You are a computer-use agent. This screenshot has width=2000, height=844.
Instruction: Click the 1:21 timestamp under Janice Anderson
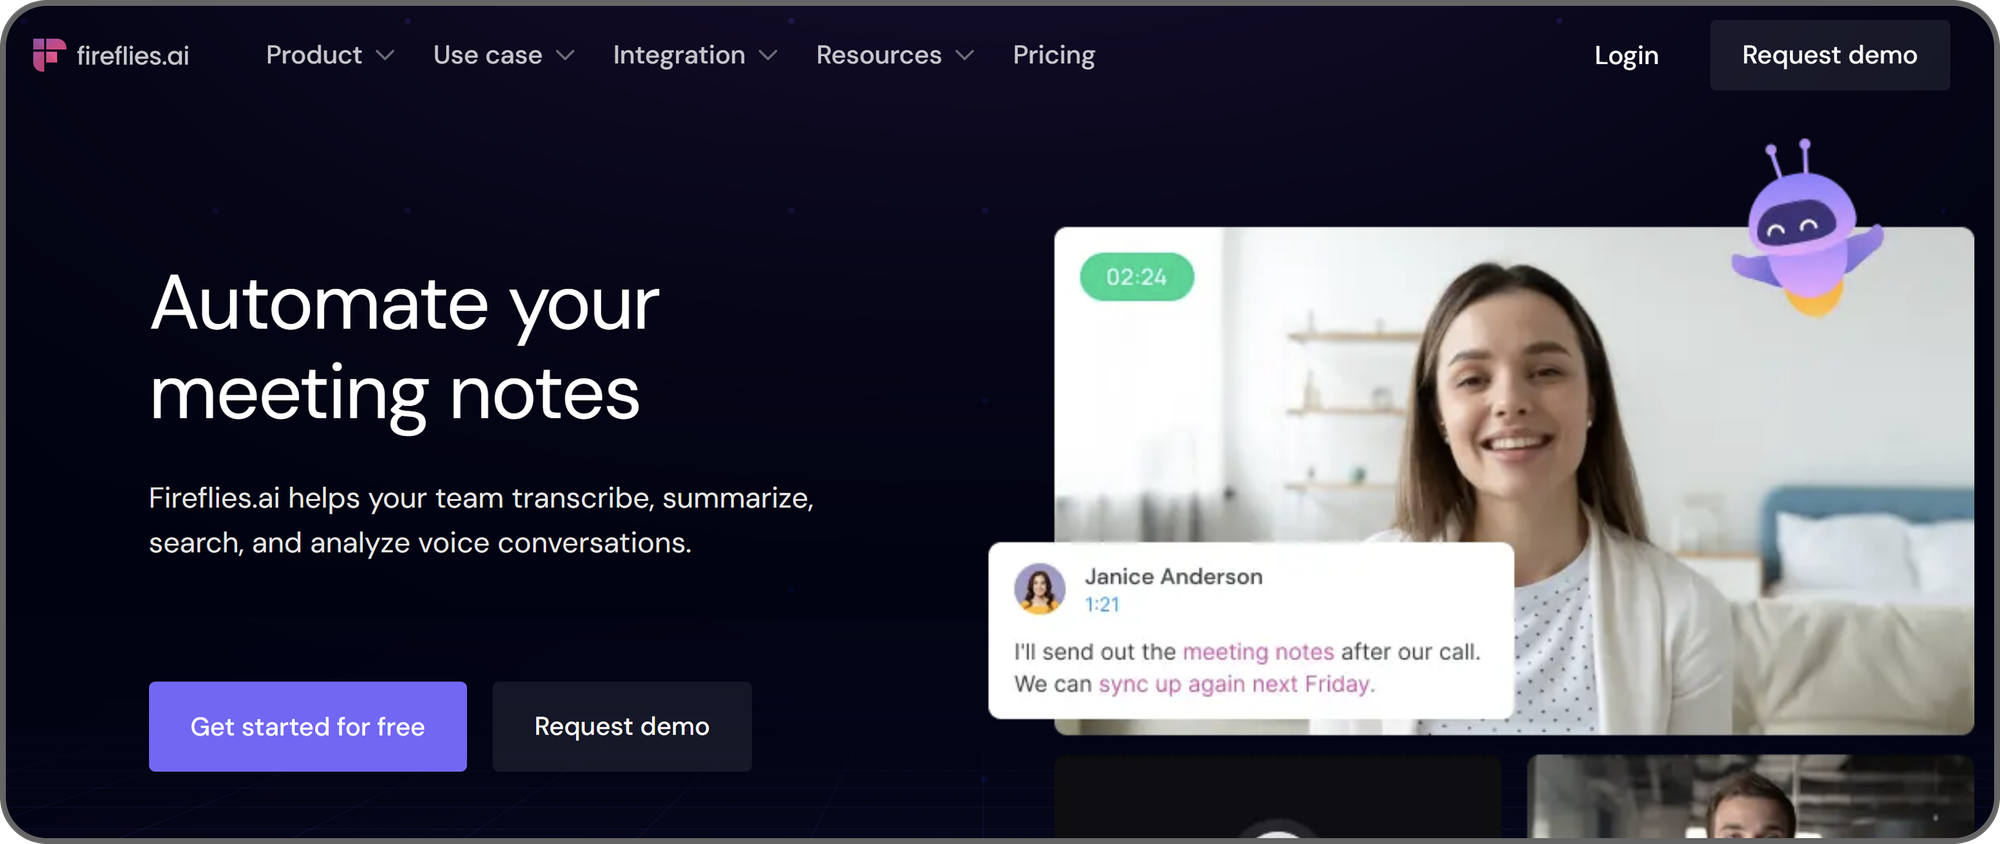pos(1102,604)
